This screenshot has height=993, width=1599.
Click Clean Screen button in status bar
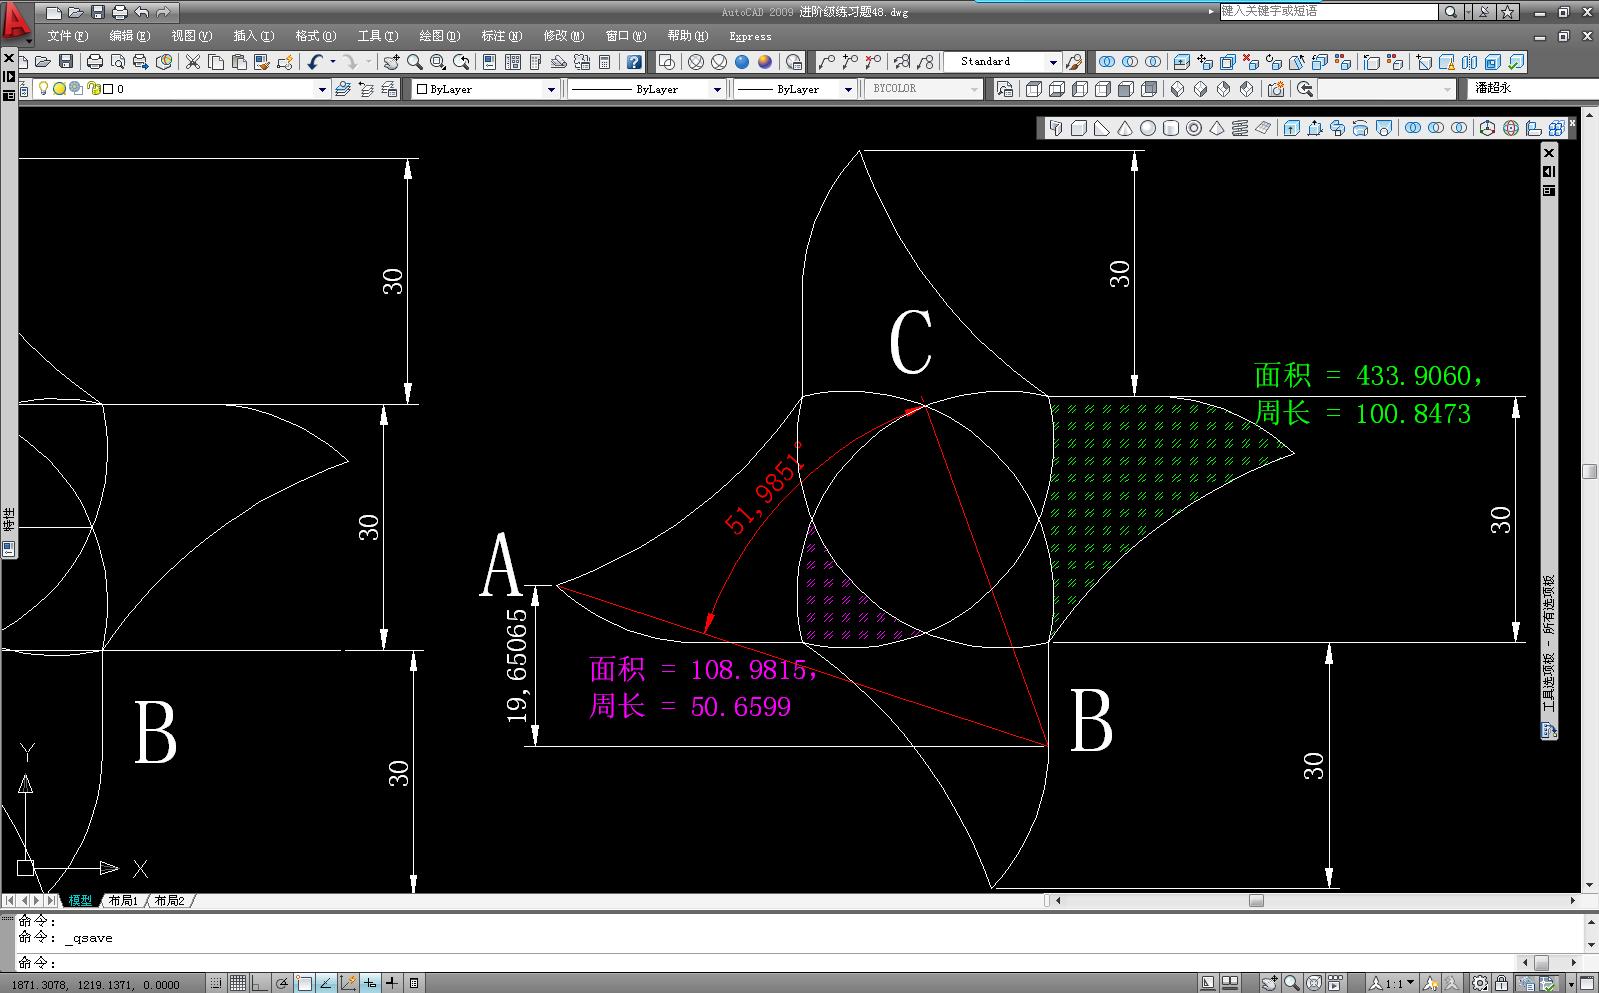tap(1587, 983)
